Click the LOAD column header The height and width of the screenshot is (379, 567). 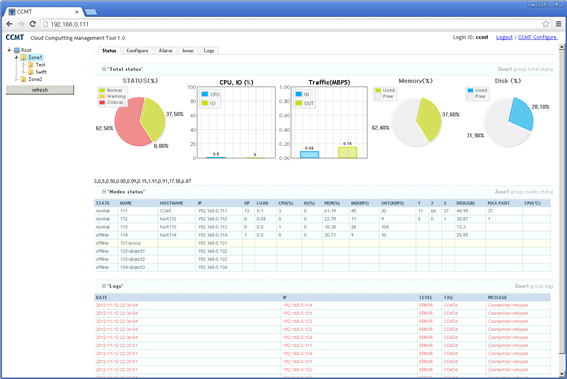tap(263, 203)
